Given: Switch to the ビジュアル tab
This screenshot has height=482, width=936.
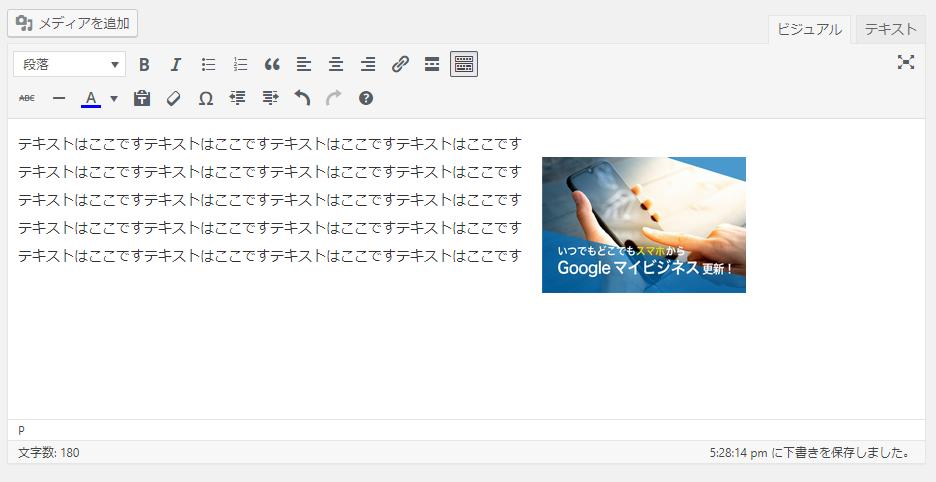Looking at the screenshot, I should [x=809, y=29].
